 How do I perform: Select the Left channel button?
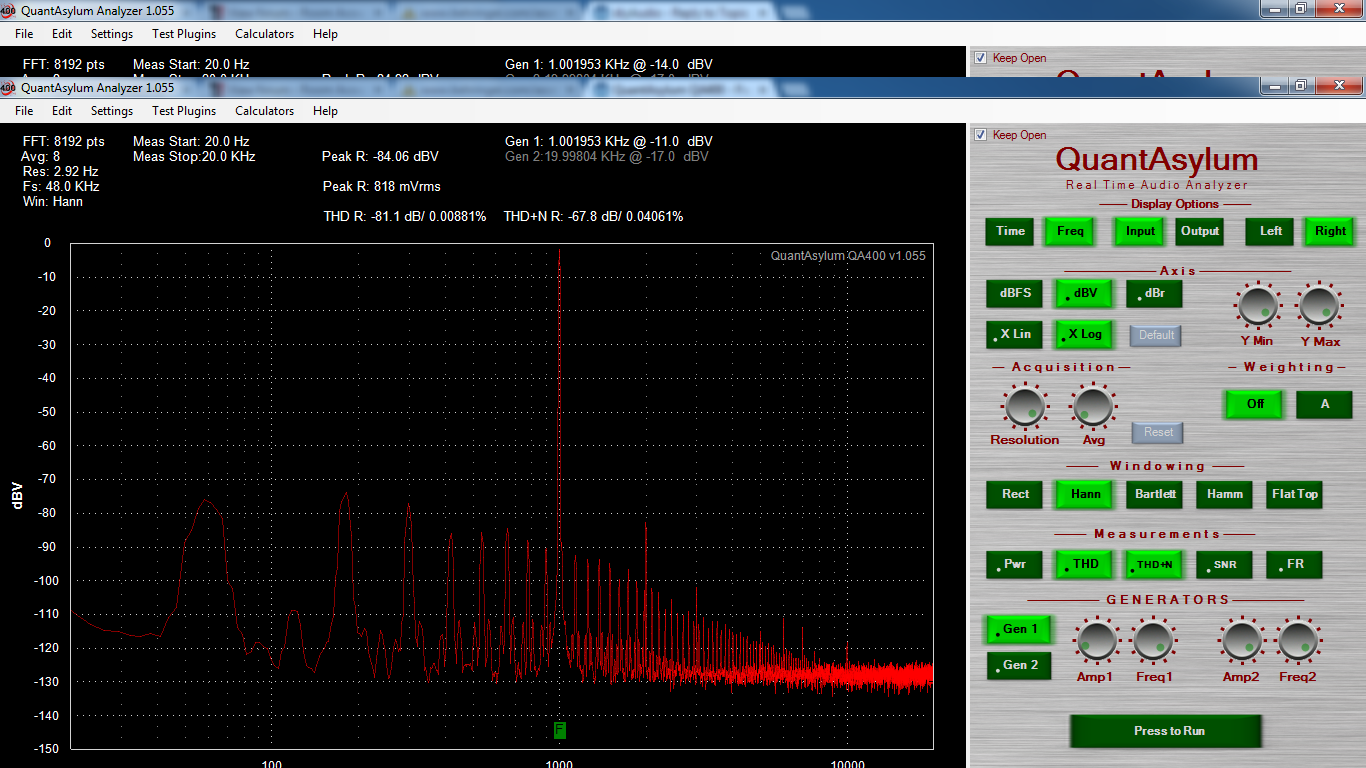tap(1271, 231)
